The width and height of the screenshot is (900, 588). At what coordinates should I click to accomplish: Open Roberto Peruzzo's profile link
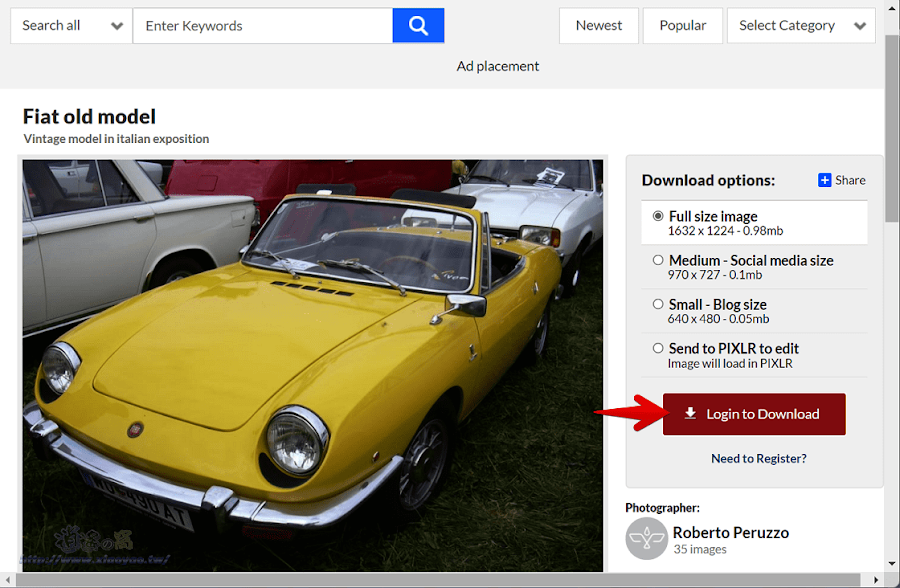click(731, 532)
